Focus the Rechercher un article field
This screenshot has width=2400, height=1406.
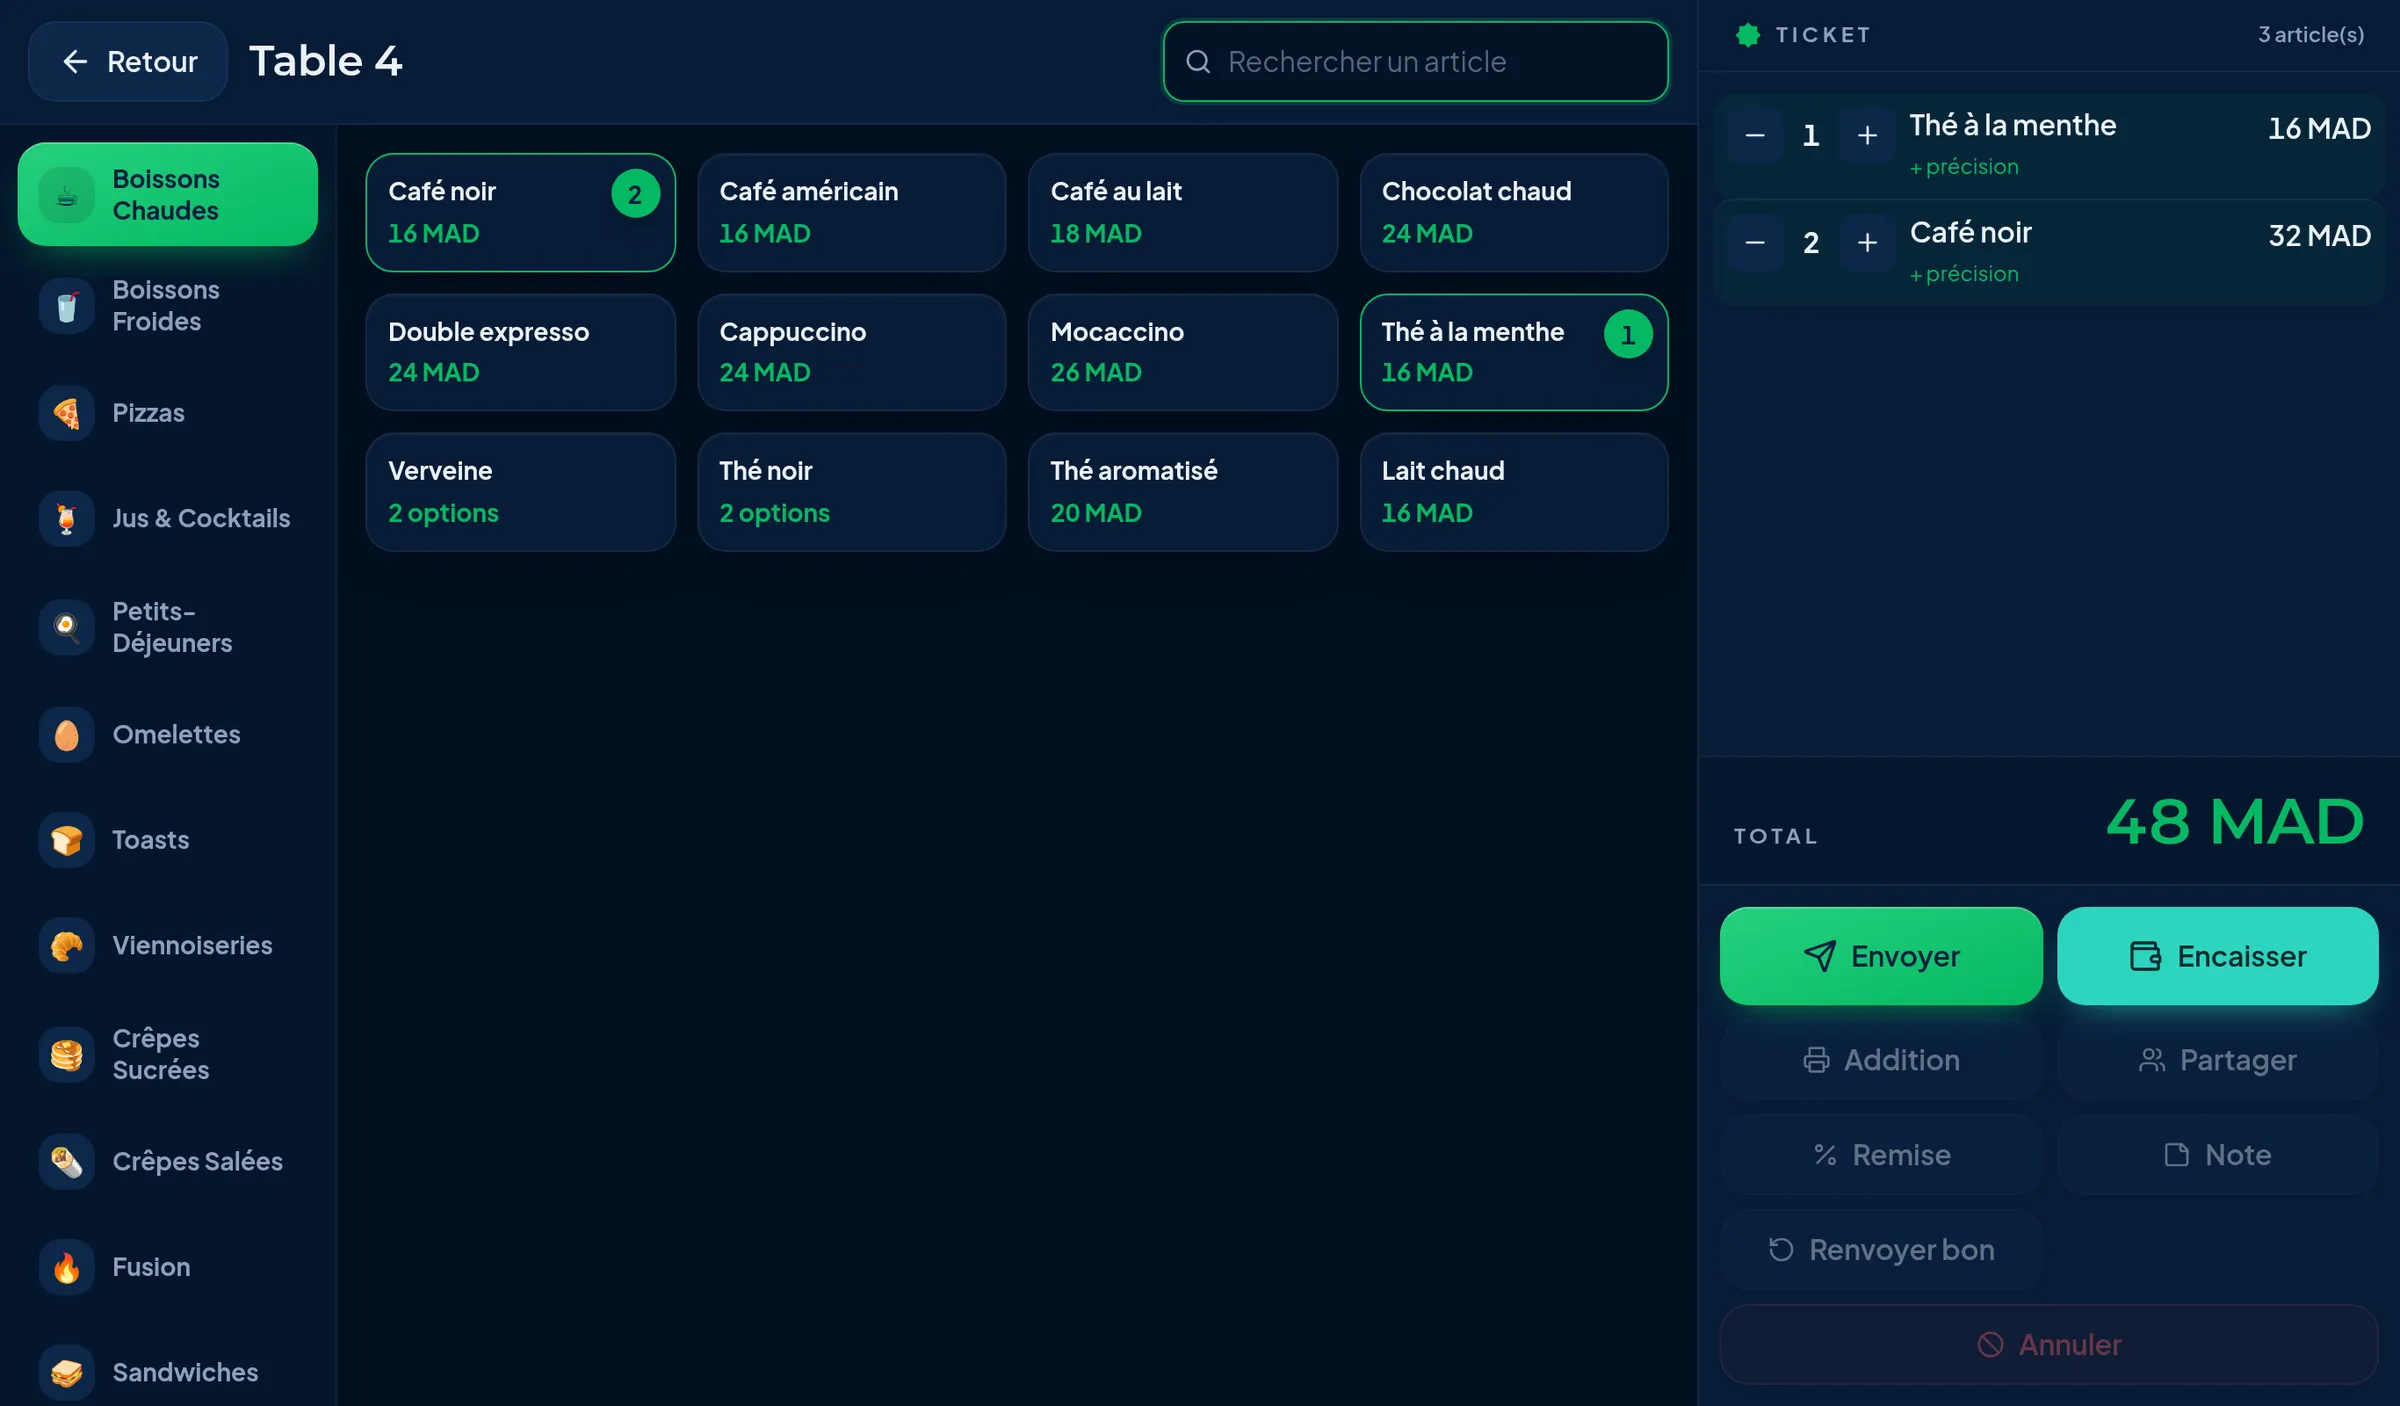[x=1415, y=62]
